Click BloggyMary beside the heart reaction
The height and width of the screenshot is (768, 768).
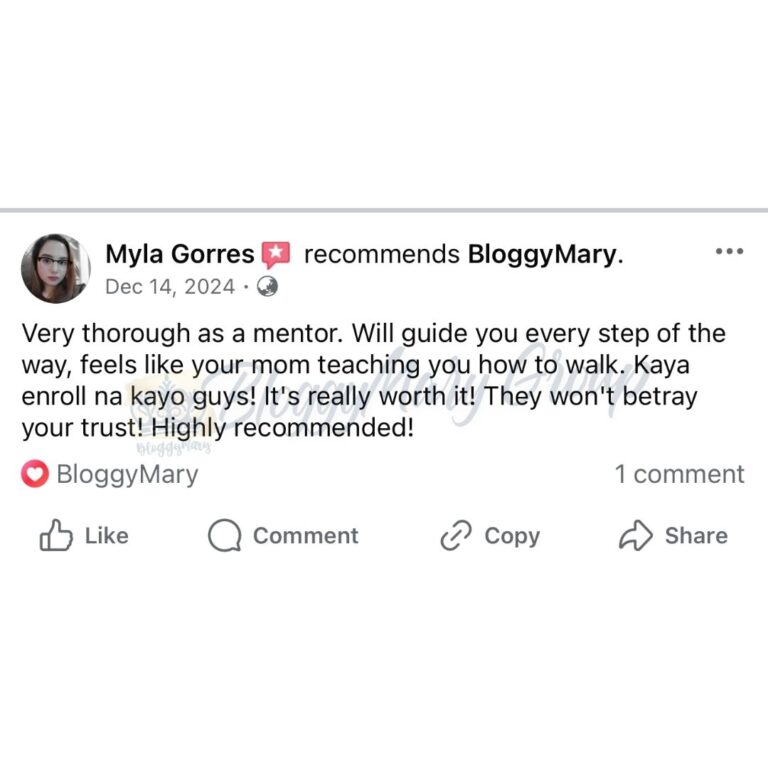(127, 474)
